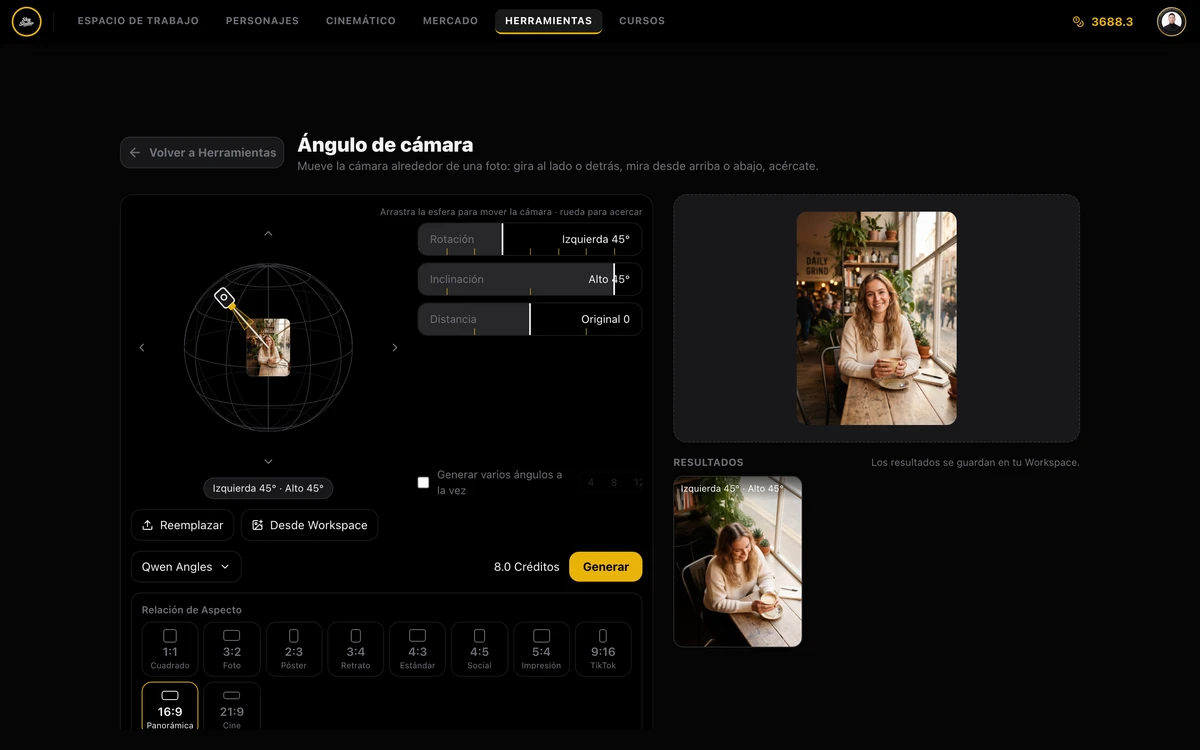Tilt camera down with the bottom chevron arrow
Viewport: 1200px width, 750px height.
pyautogui.click(x=268, y=461)
